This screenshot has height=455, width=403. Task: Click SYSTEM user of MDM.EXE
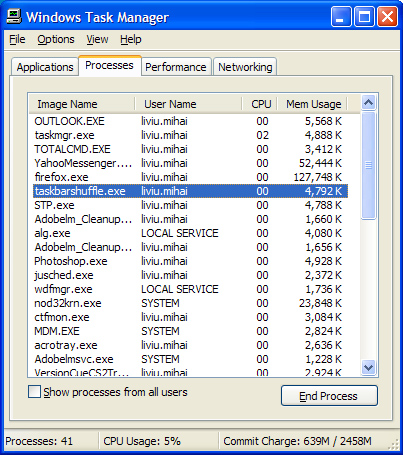(x=160, y=331)
